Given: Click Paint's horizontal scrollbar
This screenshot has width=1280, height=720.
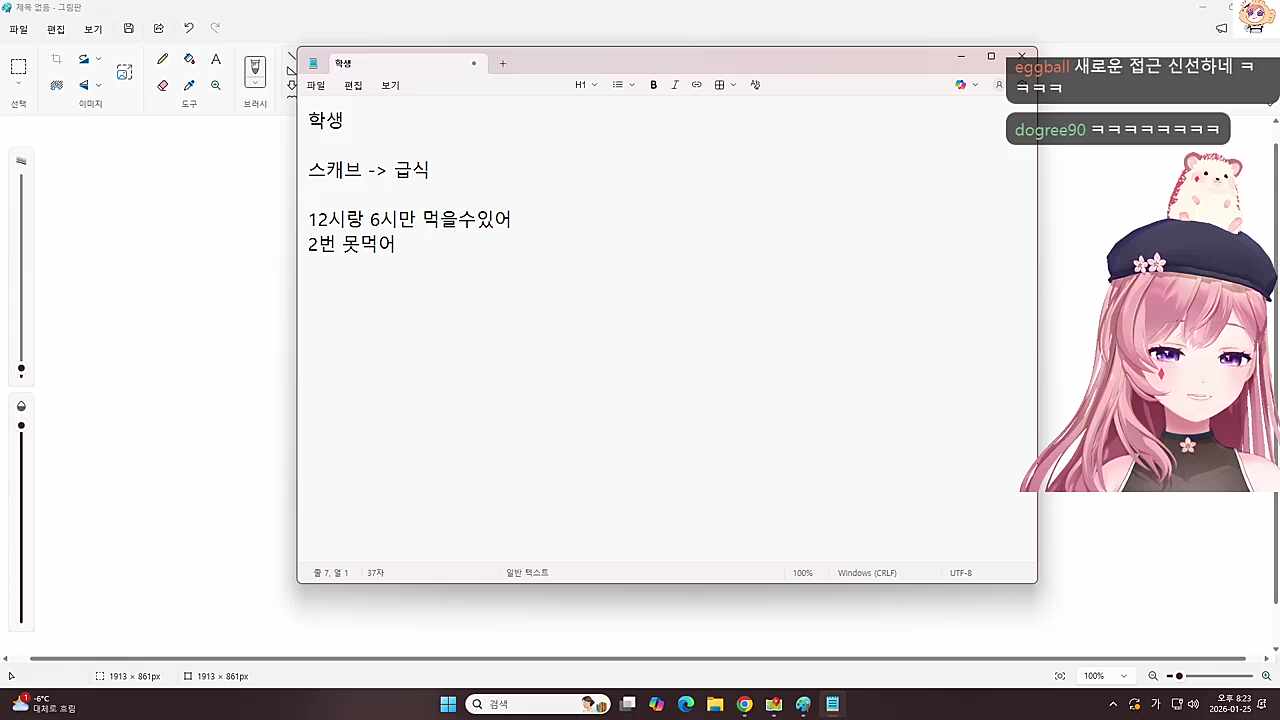Looking at the screenshot, I should coord(637,658).
